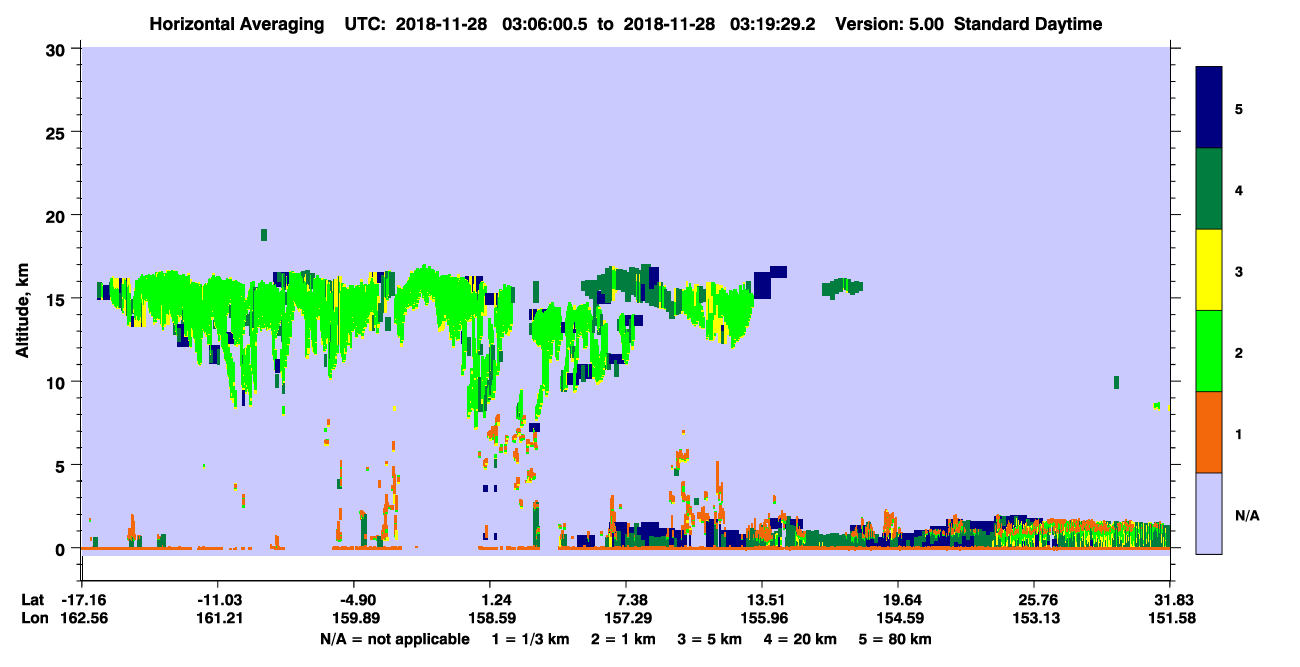Click the y-axis tick label 30

pos(57,49)
